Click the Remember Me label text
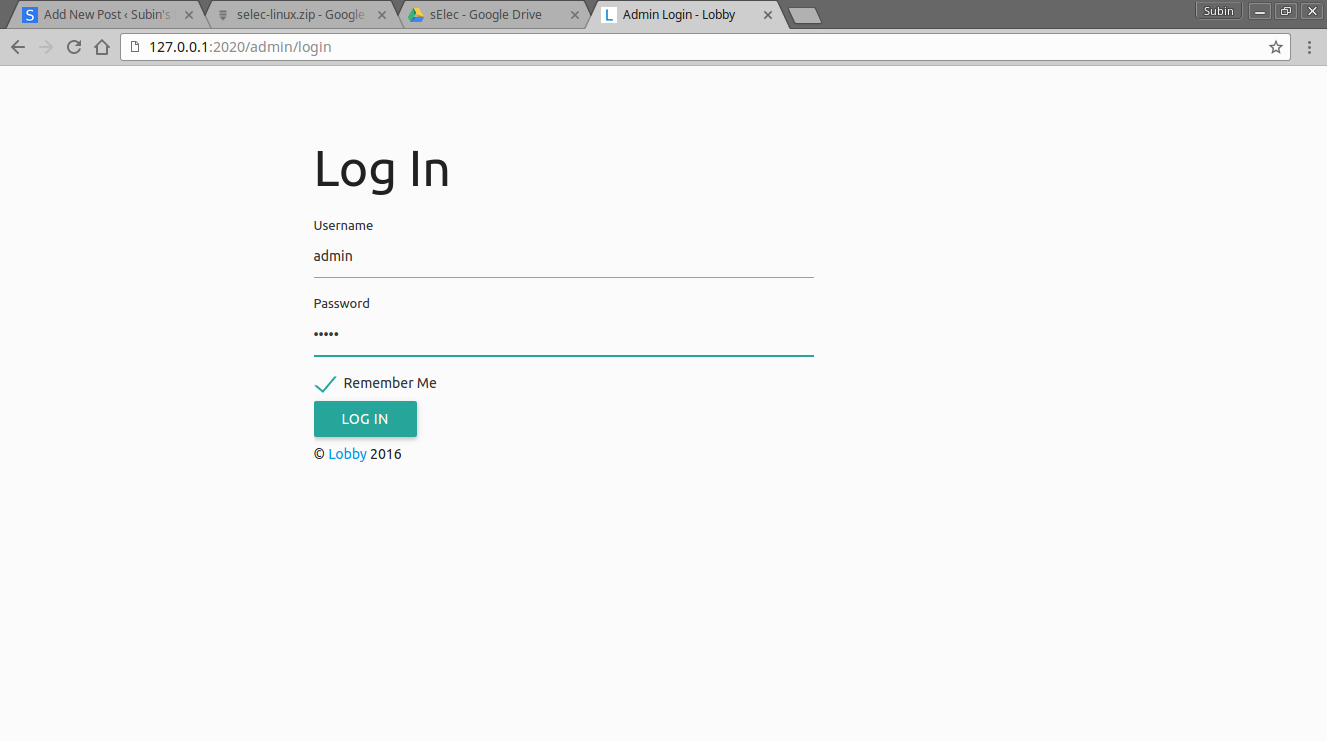Image resolution: width=1327 pixels, height=741 pixels. tap(390, 383)
